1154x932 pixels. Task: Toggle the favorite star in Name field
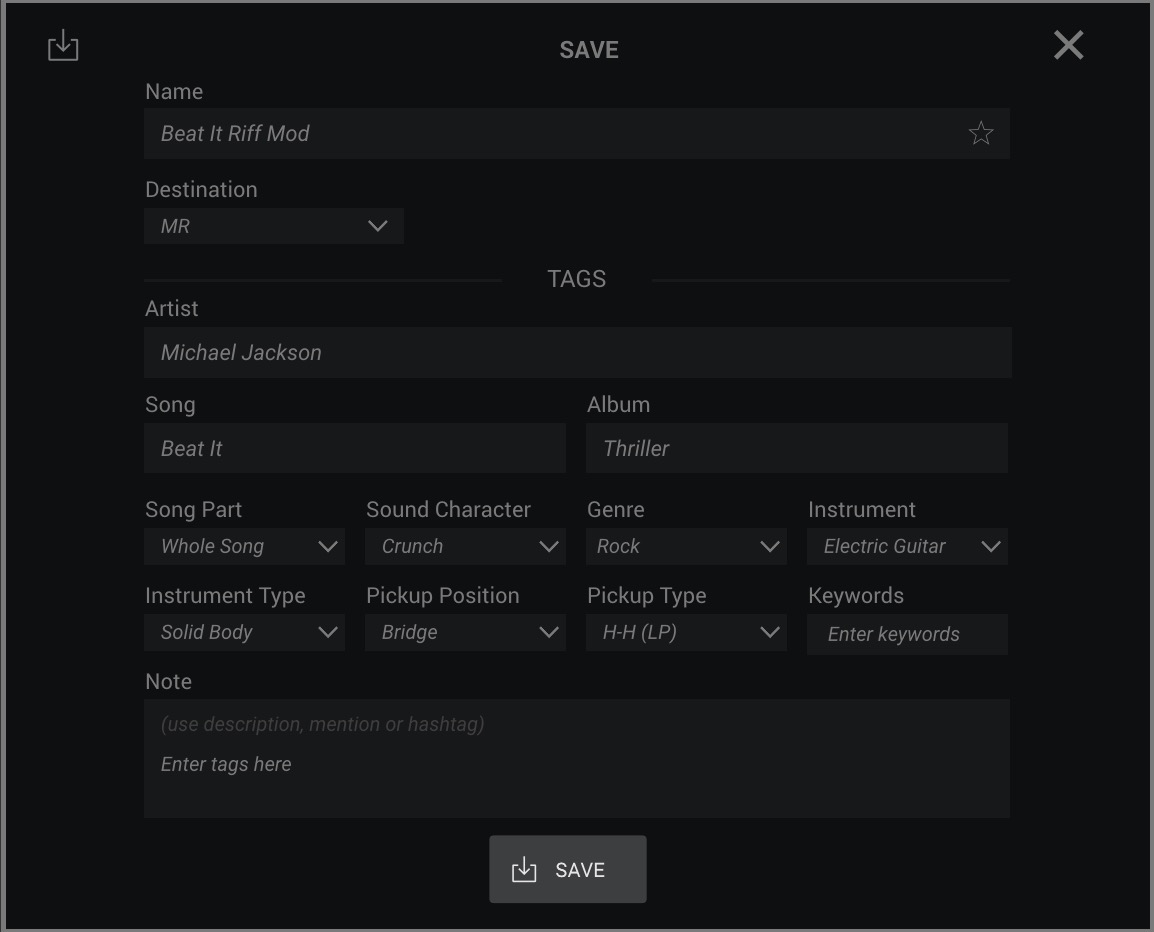click(x=980, y=133)
